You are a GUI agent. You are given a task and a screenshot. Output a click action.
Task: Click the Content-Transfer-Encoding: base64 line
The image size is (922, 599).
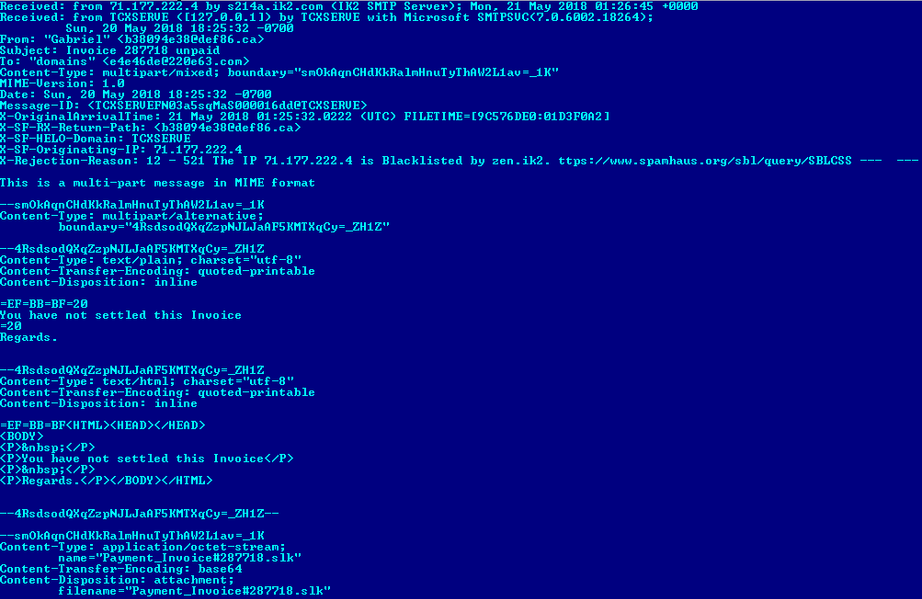click(121, 569)
